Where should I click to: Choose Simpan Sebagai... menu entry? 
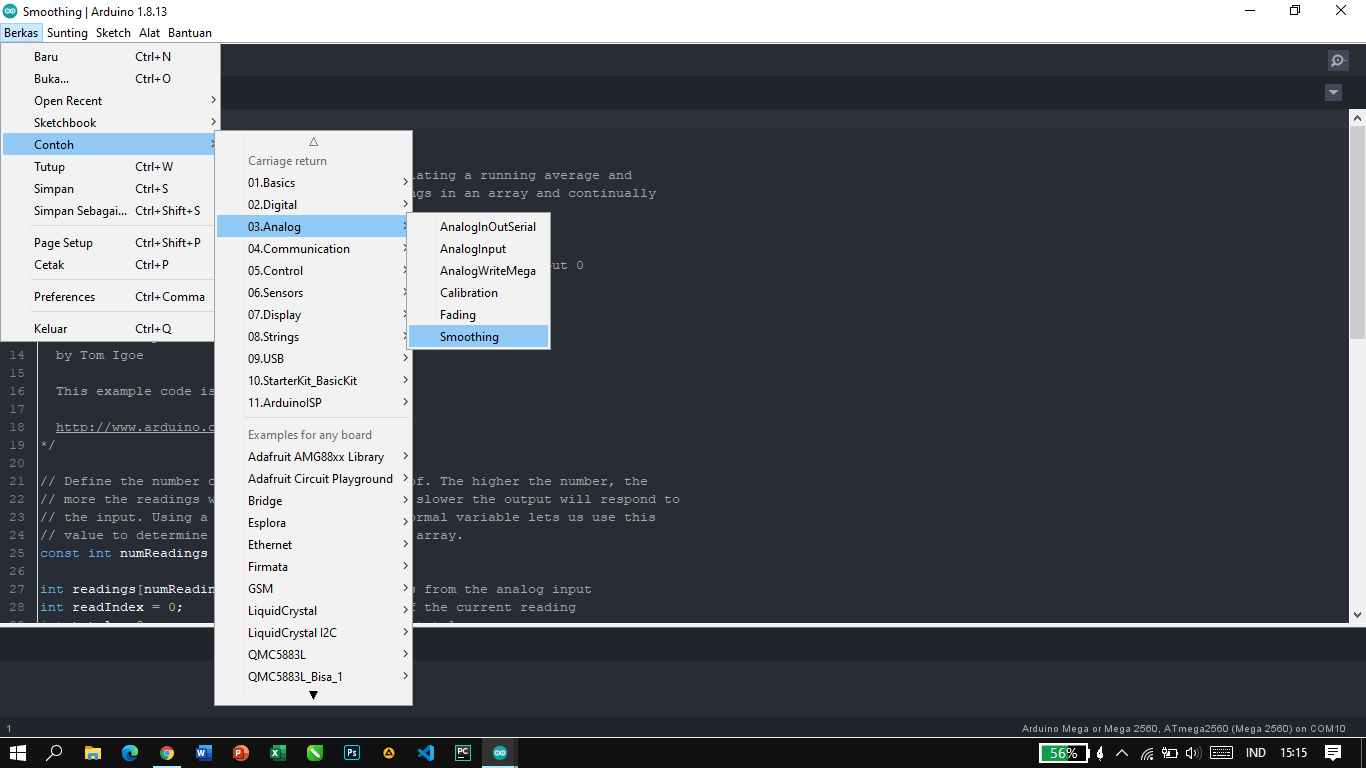tap(110, 211)
